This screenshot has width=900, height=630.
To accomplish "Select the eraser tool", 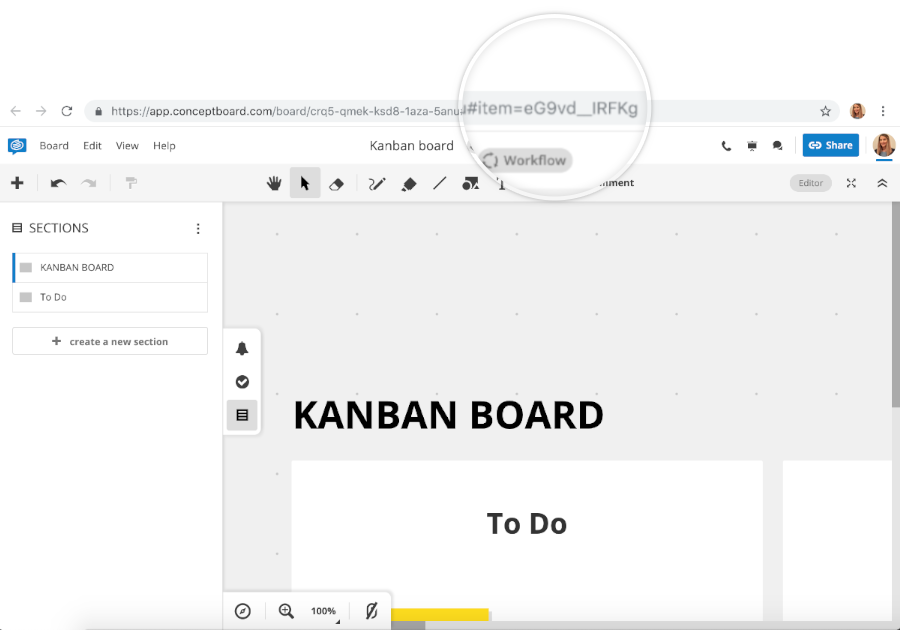I will 336,183.
